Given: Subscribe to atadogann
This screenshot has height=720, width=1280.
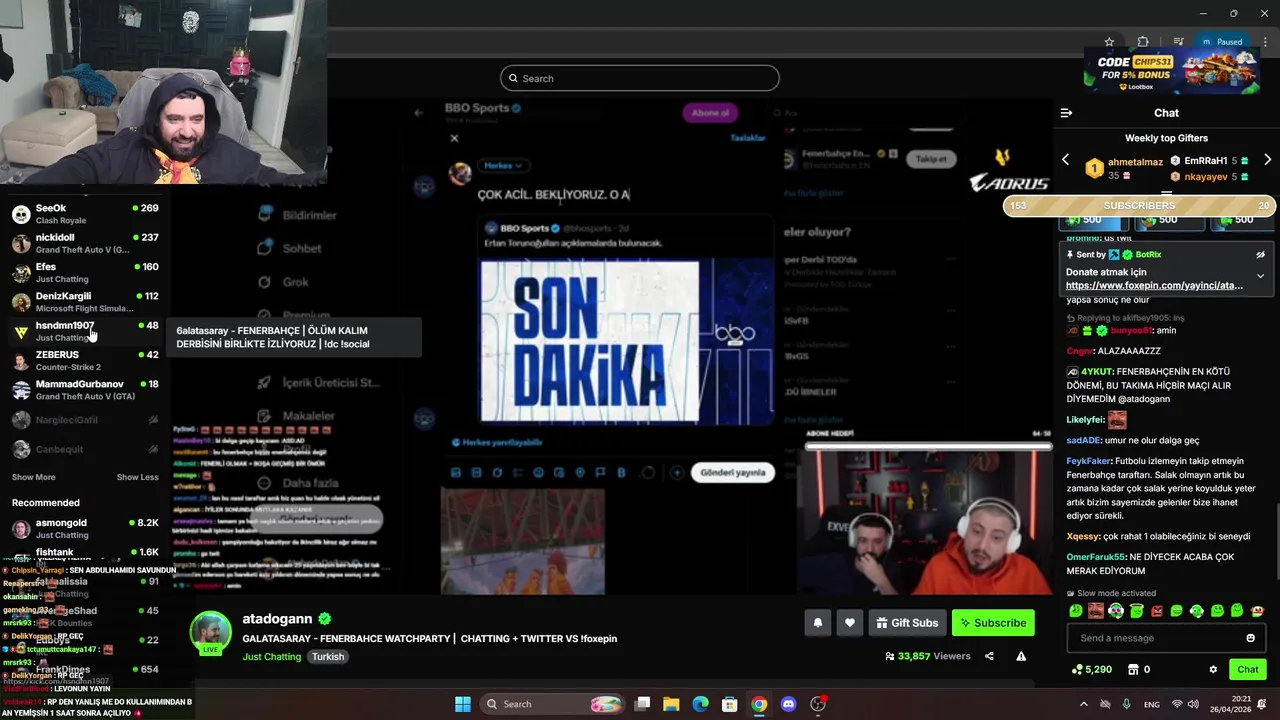Looking at the screenshot, I should point(993,623).
